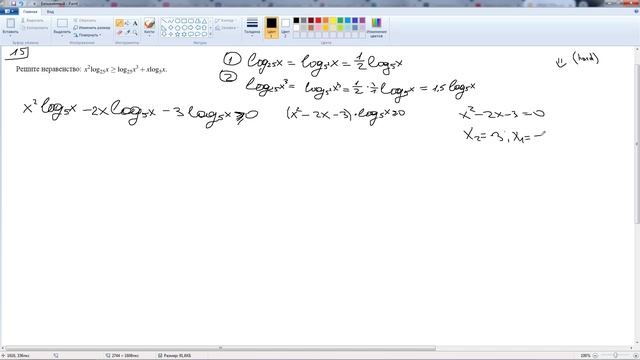Click the vertical scrollbar thumb

(637, 144)
